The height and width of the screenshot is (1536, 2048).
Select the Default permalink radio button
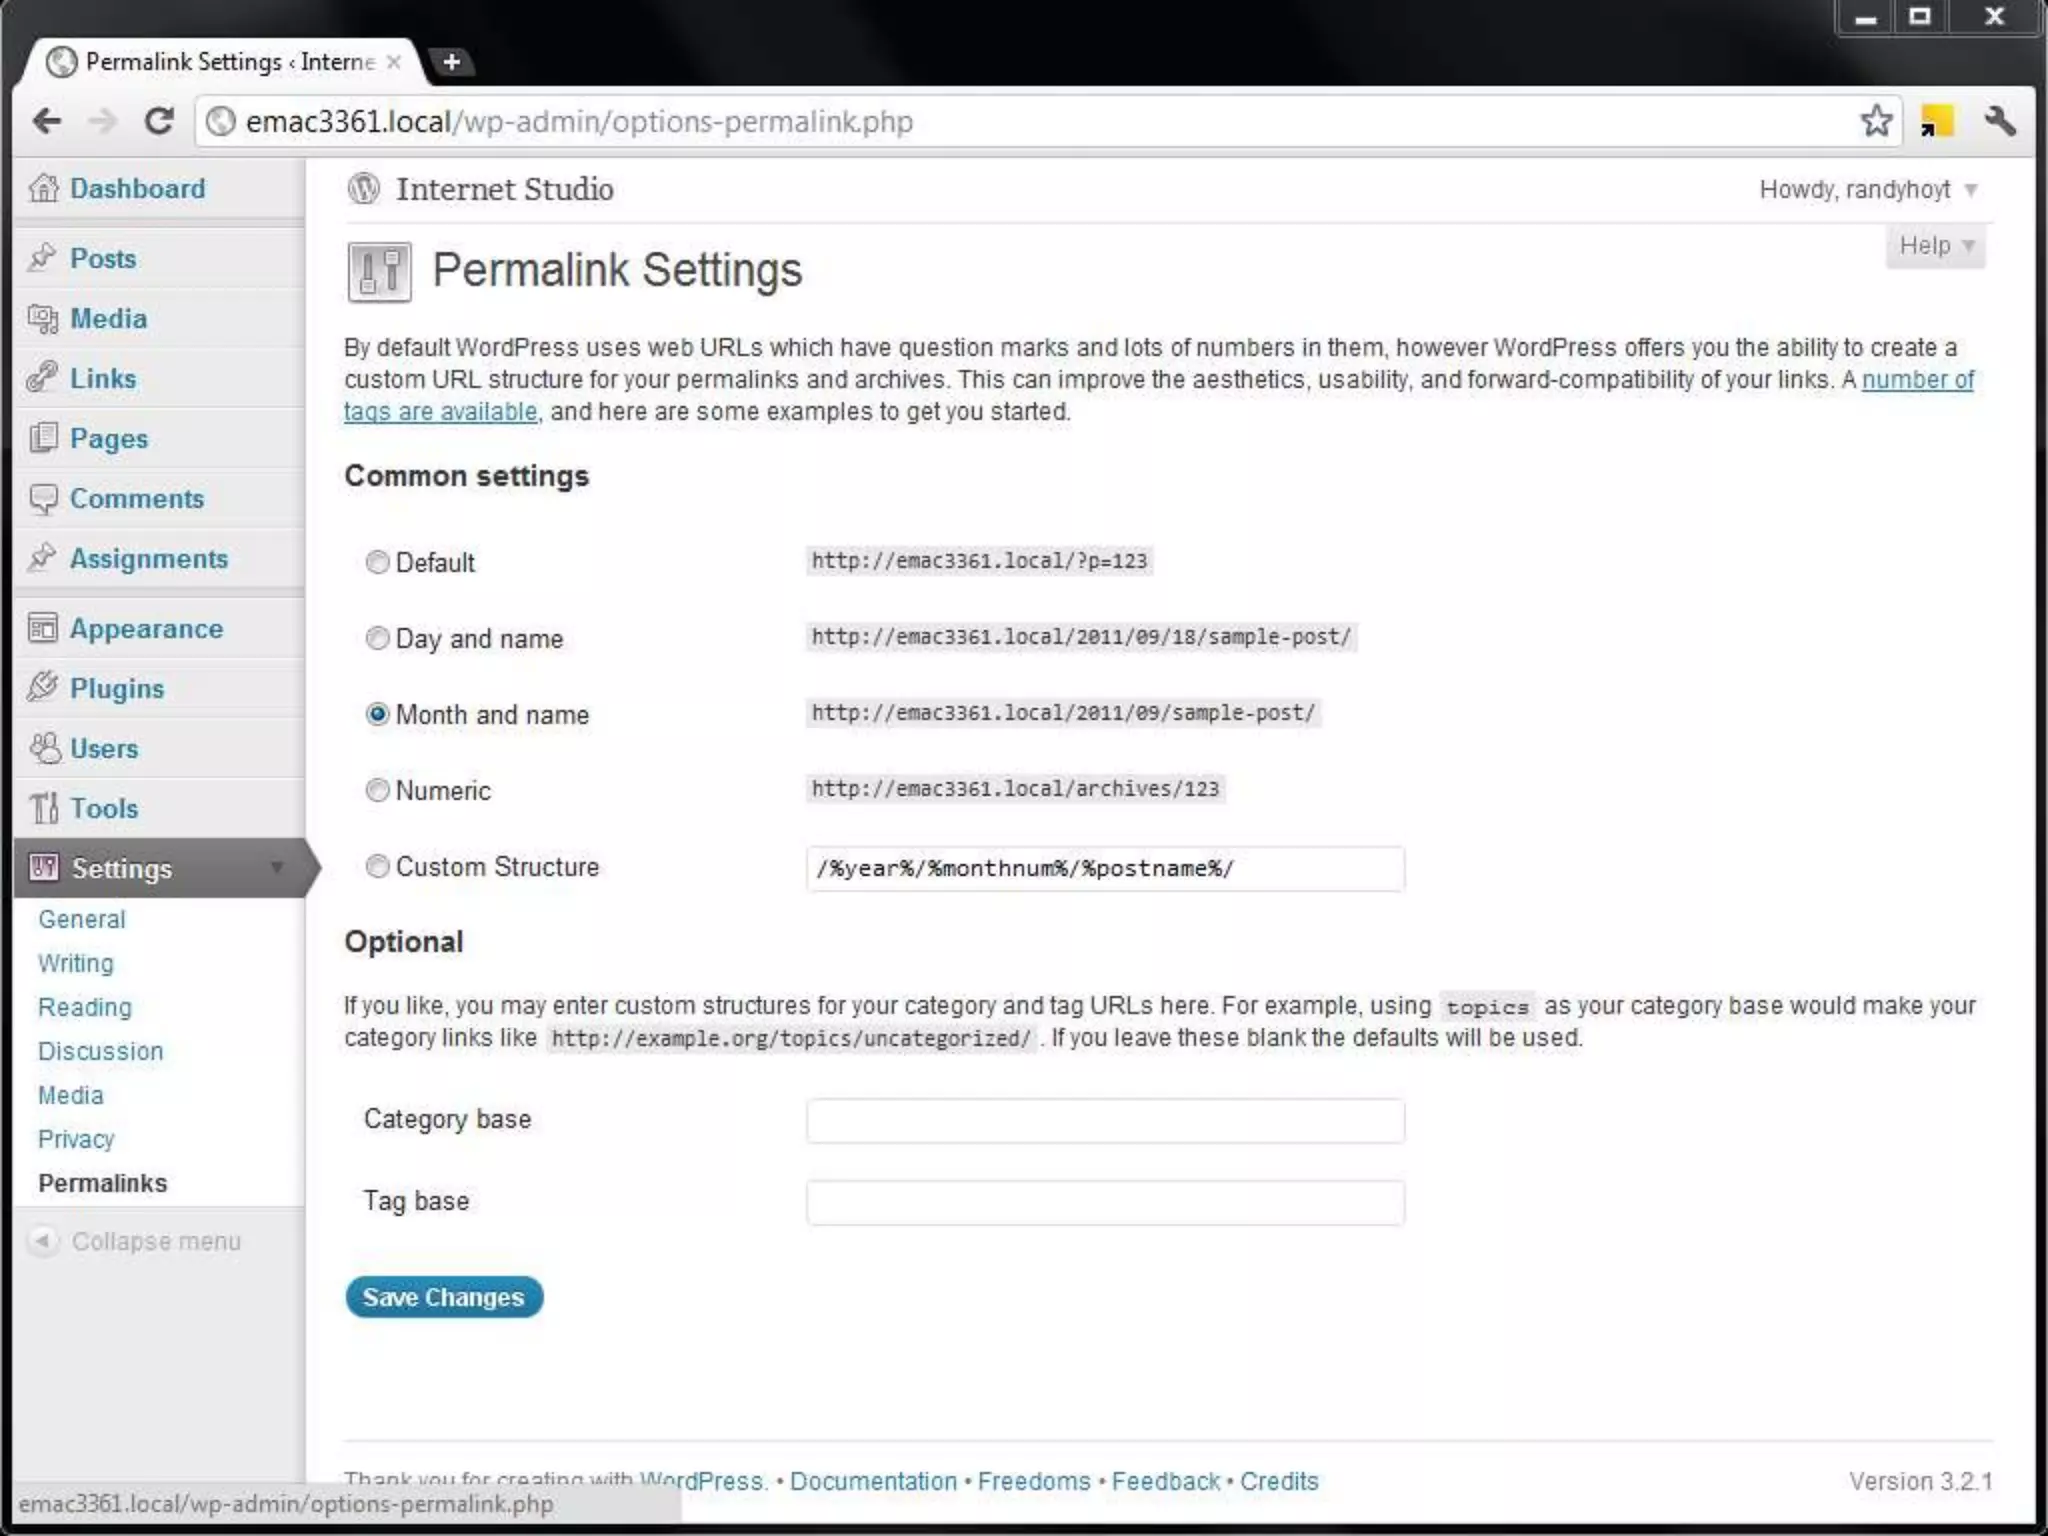pyautogui.click(x=377, y=562)
